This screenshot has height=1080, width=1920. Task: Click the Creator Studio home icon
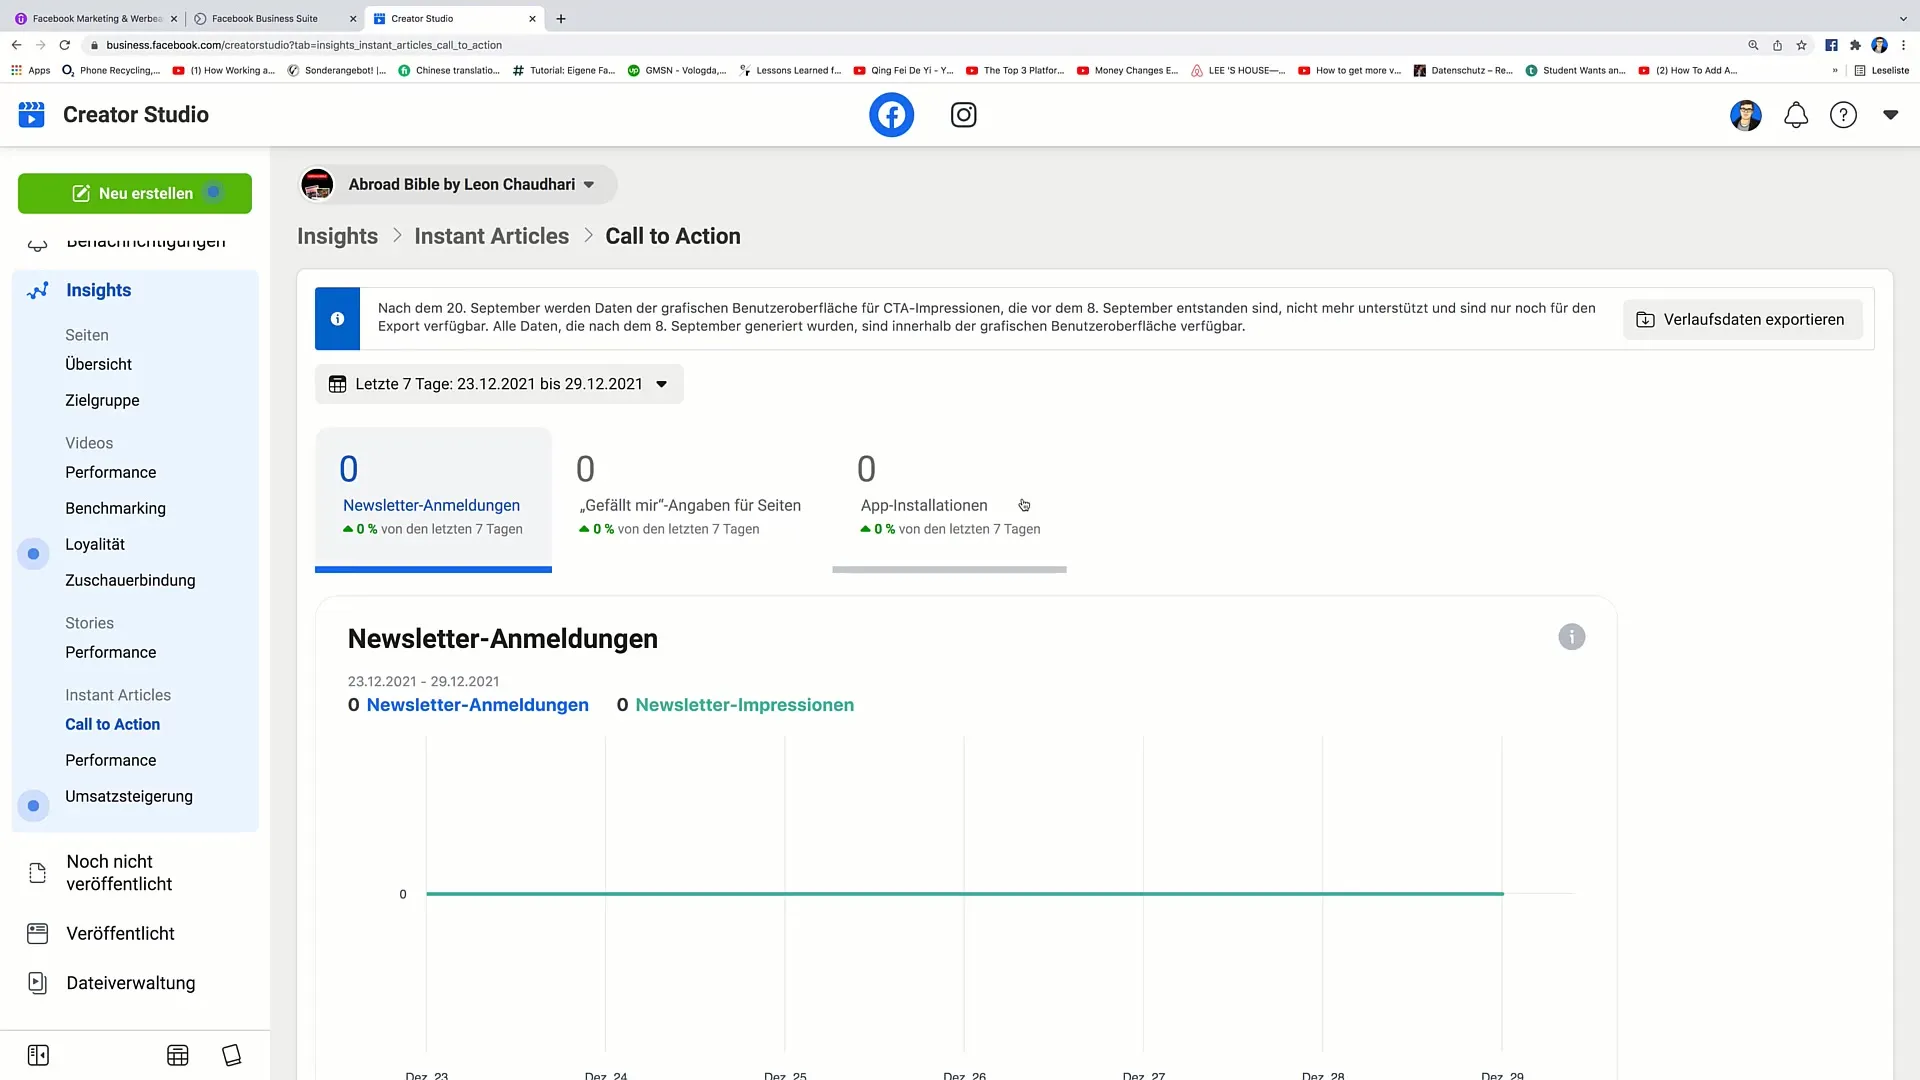point(32,115)
